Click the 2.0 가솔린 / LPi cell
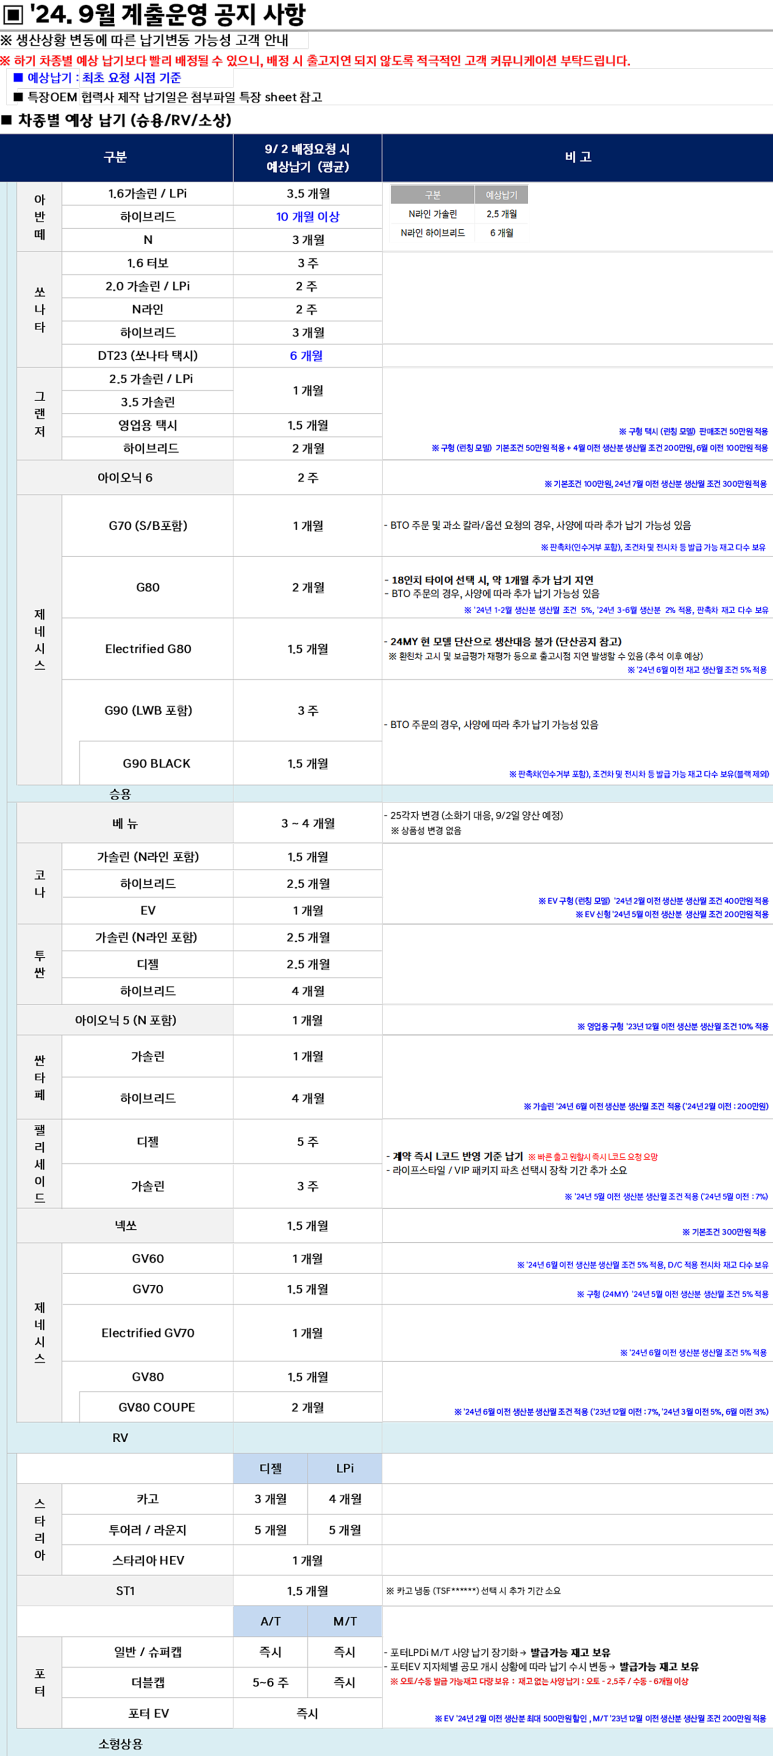This screenshot has width=773, height=1756. [x=148, y=286]
